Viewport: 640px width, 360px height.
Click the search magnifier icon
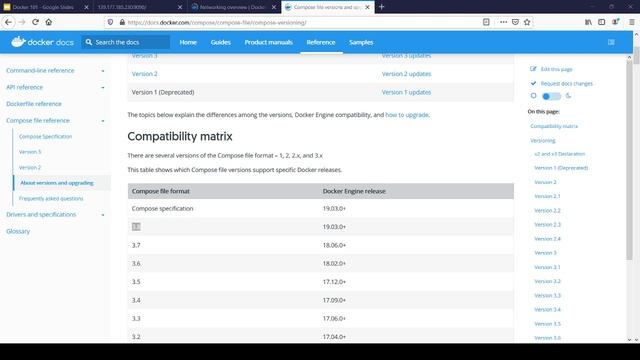click(89, 42)
